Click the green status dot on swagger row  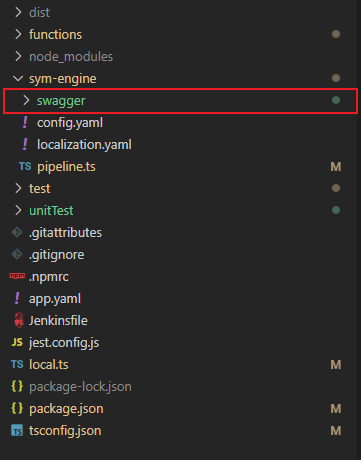[336, 100]
